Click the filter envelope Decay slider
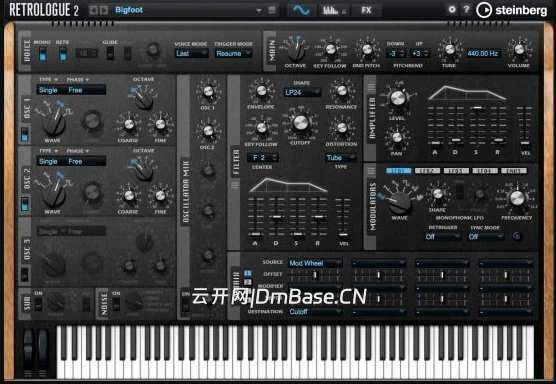The width and height of the screenshot is (556, 384). (276, 217)
